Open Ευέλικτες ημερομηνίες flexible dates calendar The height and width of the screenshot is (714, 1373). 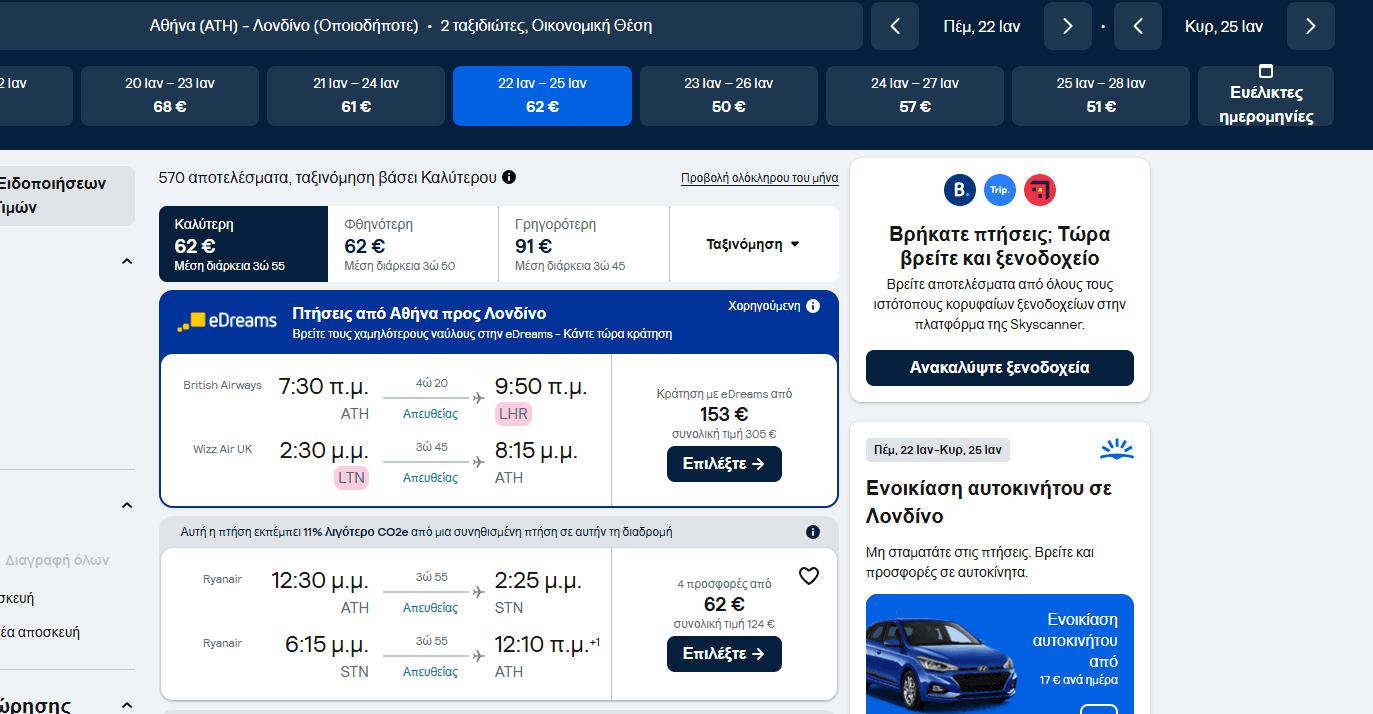coord(1265,96)
